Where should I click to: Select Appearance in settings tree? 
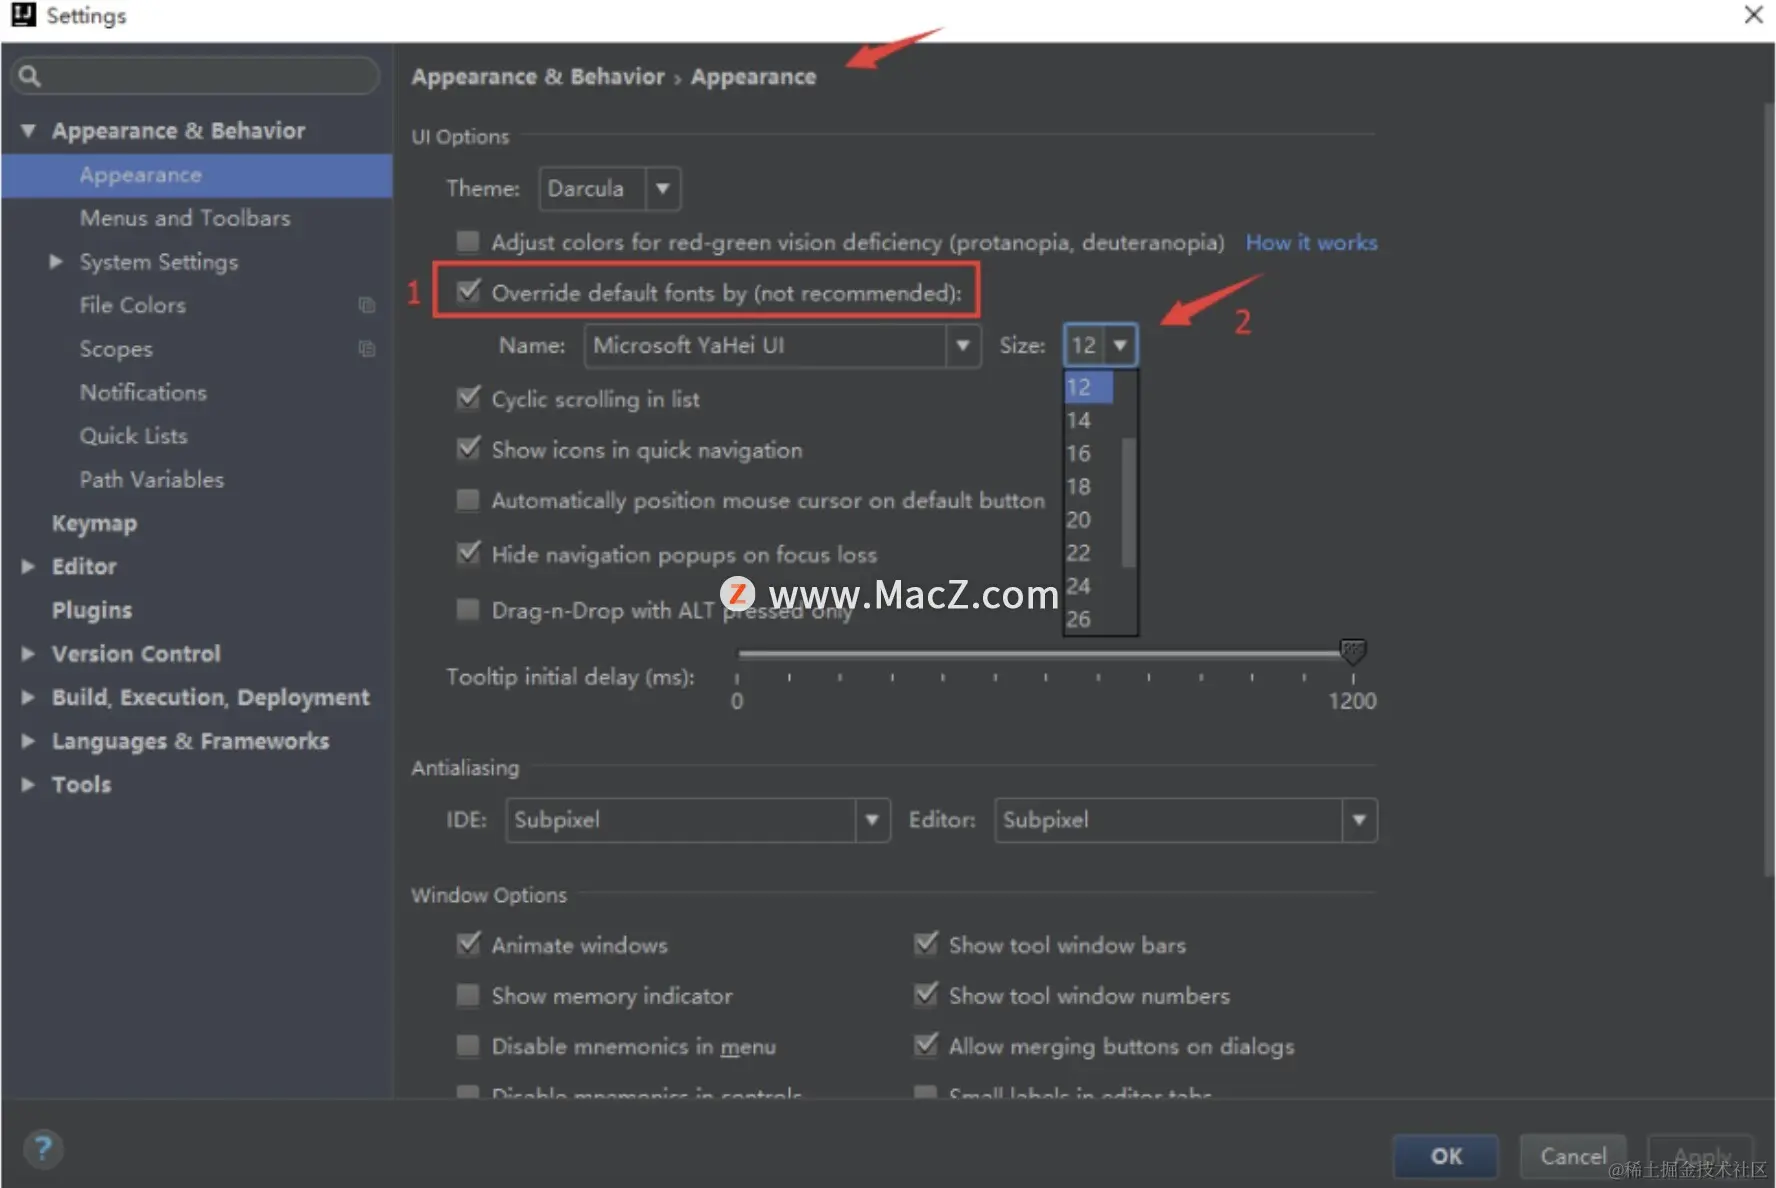tap(197, 175)
